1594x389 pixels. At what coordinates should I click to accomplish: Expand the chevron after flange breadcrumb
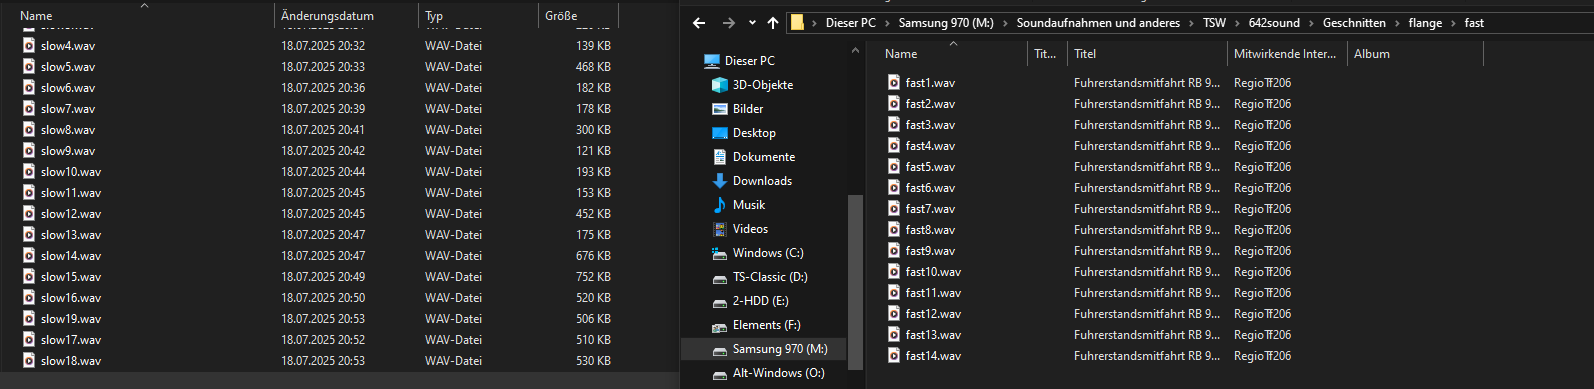tap(1453, 23)
